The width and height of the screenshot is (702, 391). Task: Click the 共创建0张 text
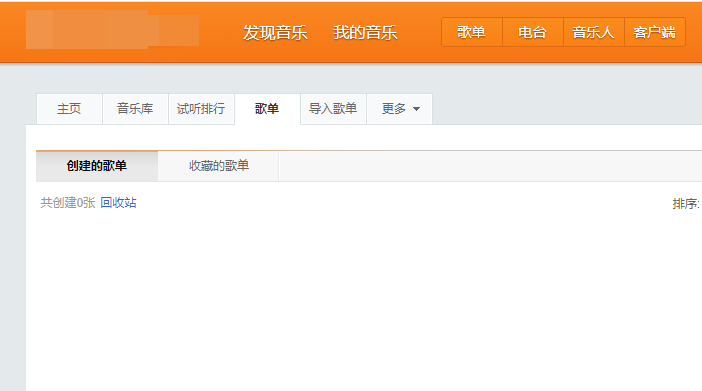point(68,203)
